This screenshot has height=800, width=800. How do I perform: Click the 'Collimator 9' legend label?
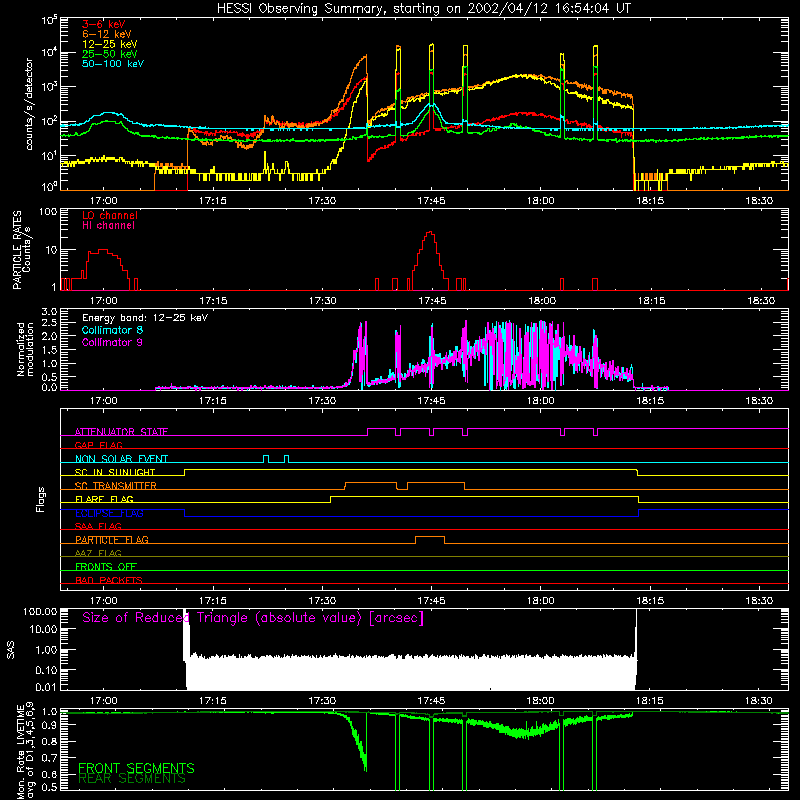pos(112,342)
